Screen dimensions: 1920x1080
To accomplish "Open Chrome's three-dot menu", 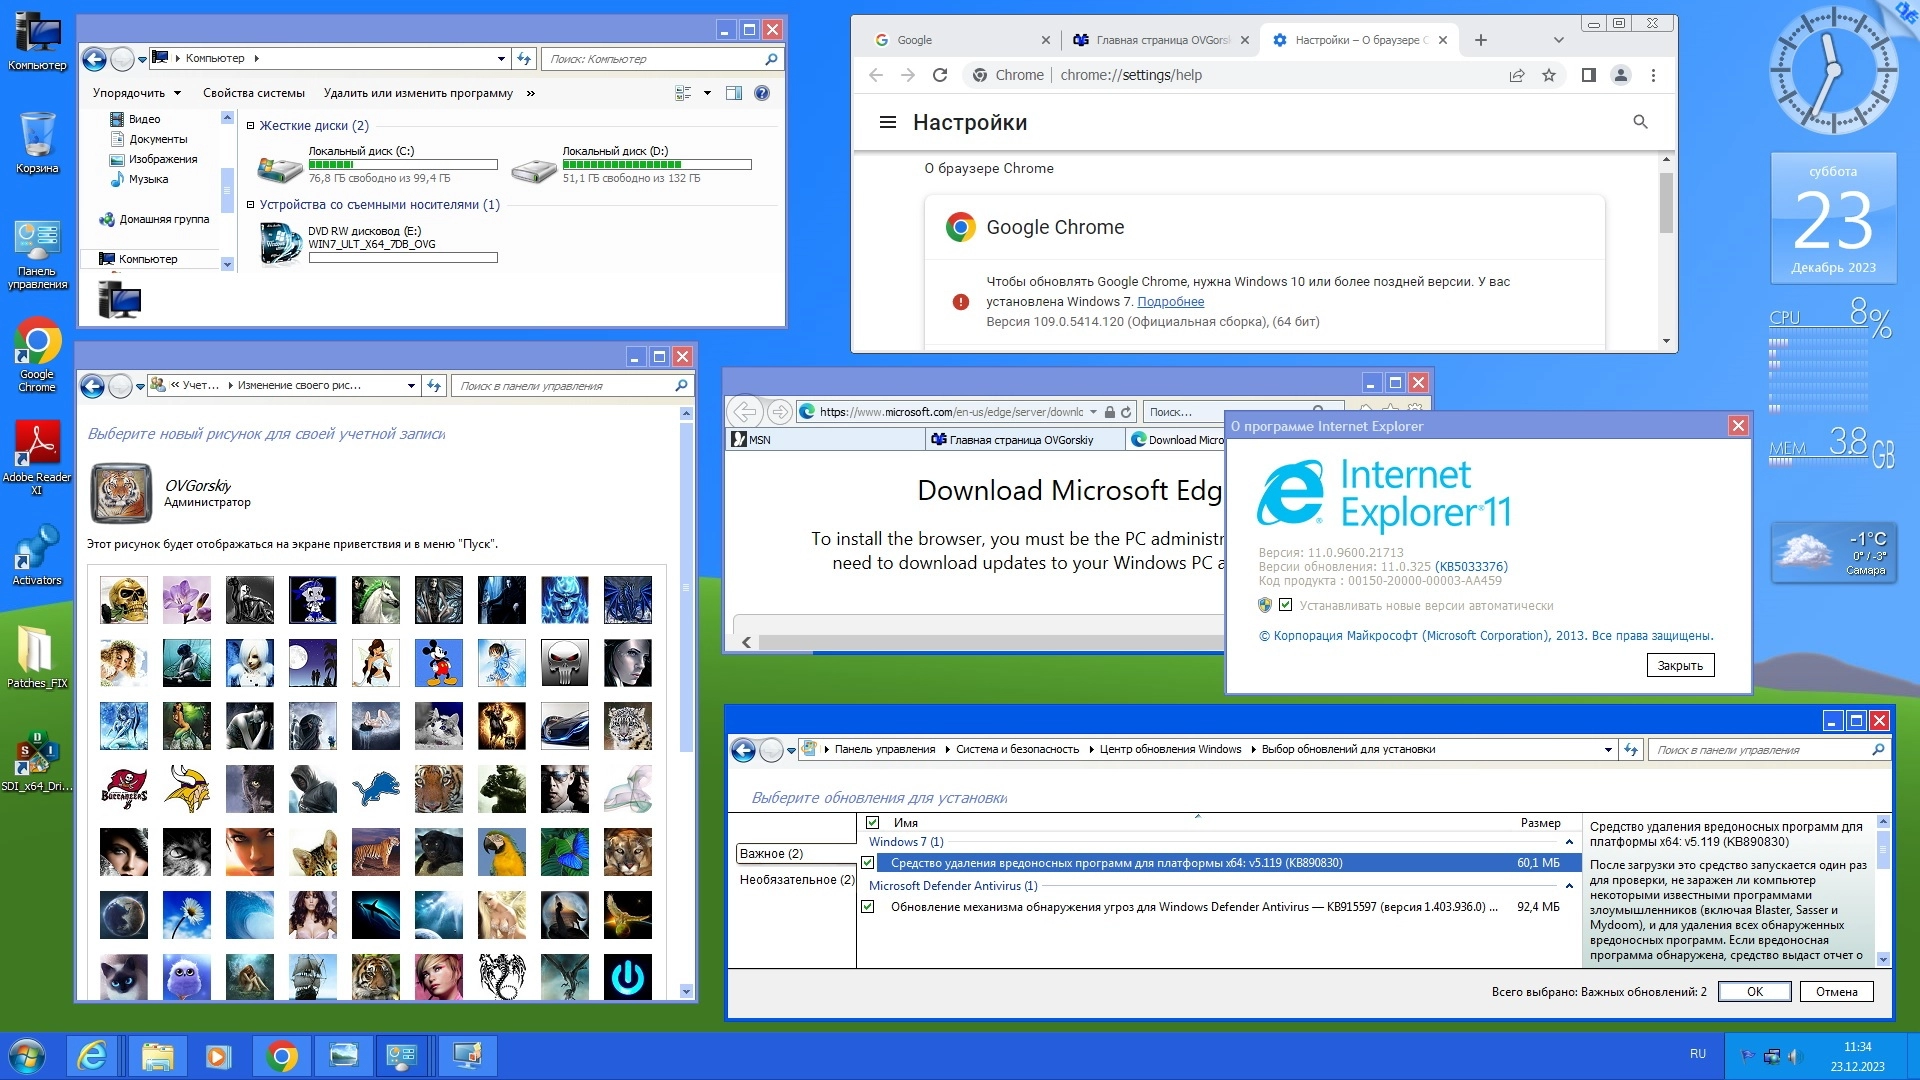I will click(x=1653, y=75).
